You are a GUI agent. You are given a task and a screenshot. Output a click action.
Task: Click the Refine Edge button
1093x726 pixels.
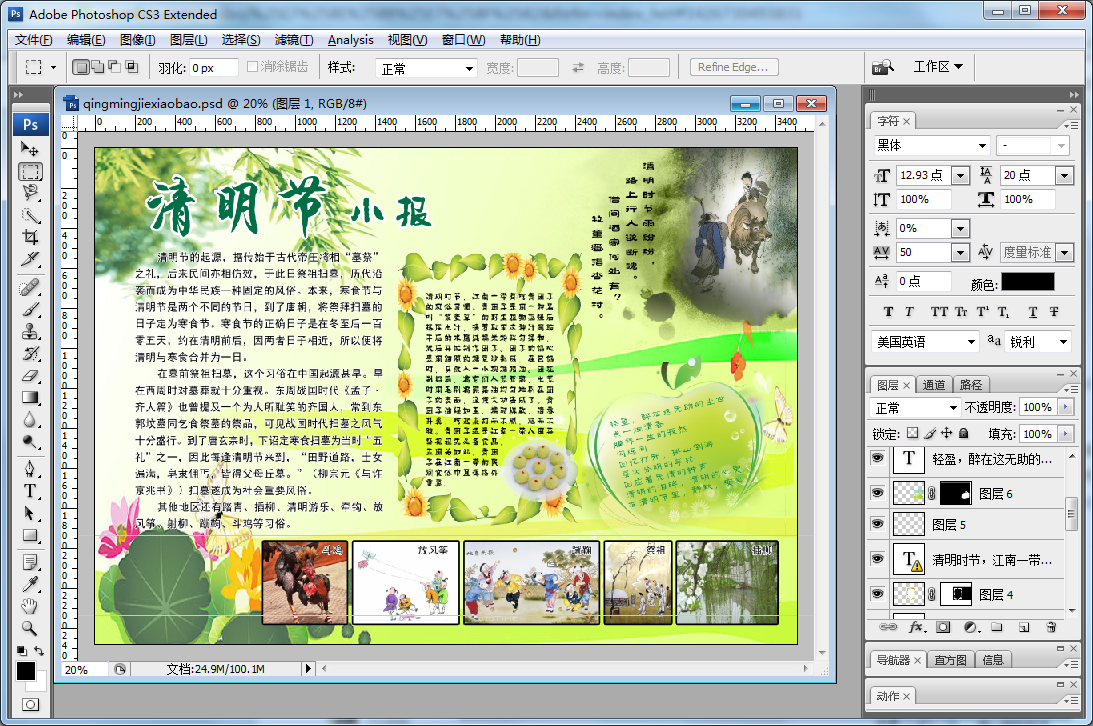[x=733, y=67]
